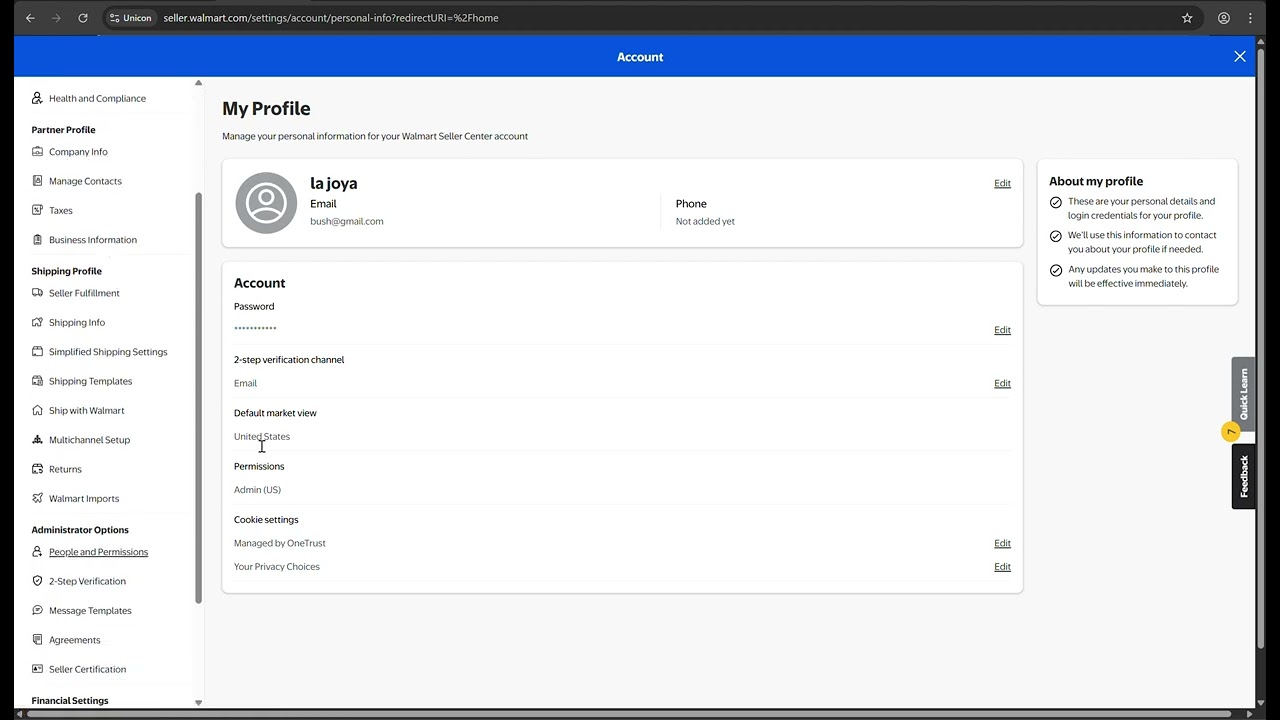
Task: Click the Seller Fulfillment truck icon
Action: (38, 293)
